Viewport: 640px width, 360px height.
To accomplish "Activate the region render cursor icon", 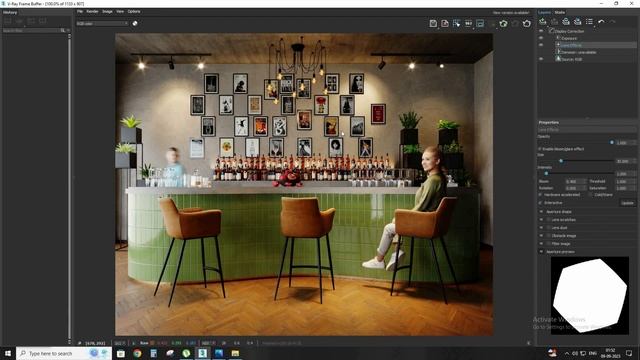I will coord(456,24).
